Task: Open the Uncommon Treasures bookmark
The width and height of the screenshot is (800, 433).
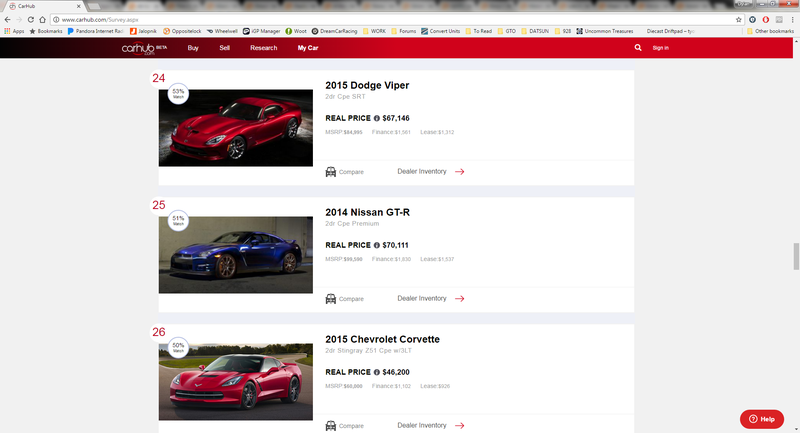Action: 605,31
